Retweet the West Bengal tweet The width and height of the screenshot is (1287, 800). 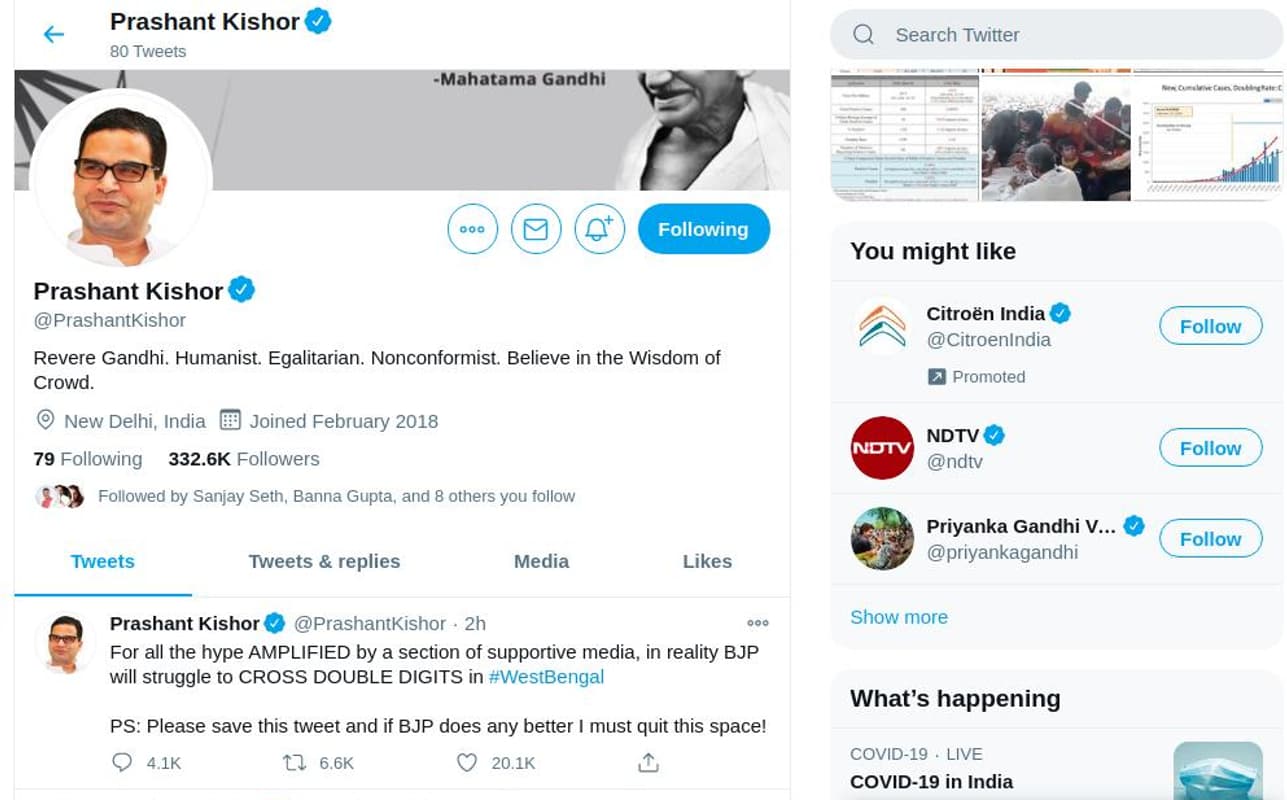coord(294,763)
